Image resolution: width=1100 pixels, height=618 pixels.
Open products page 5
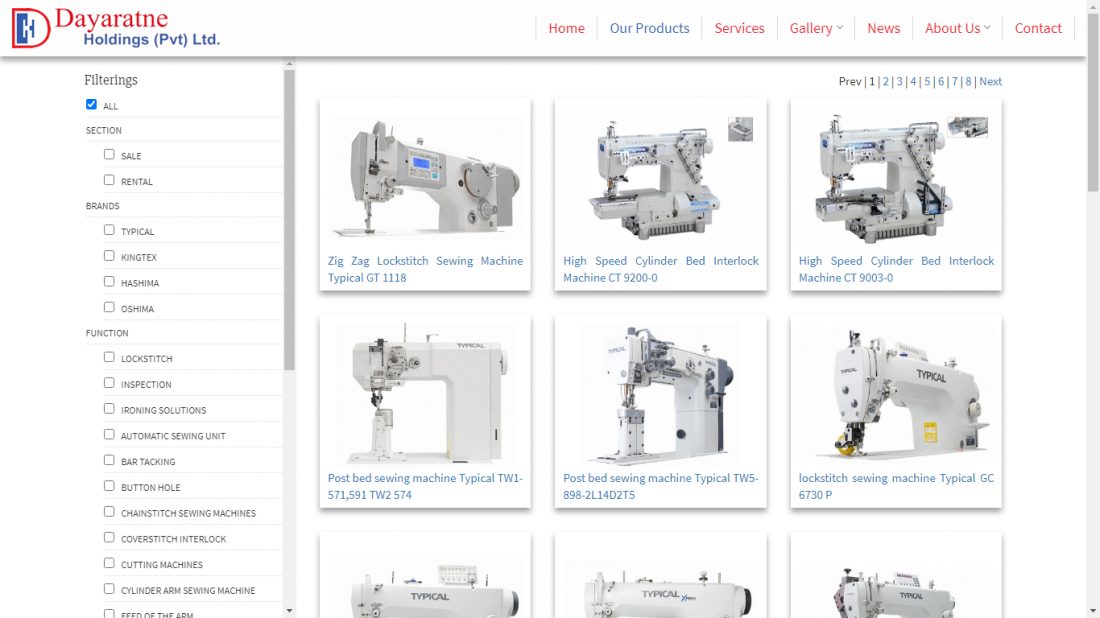click(x=927, y=81)
